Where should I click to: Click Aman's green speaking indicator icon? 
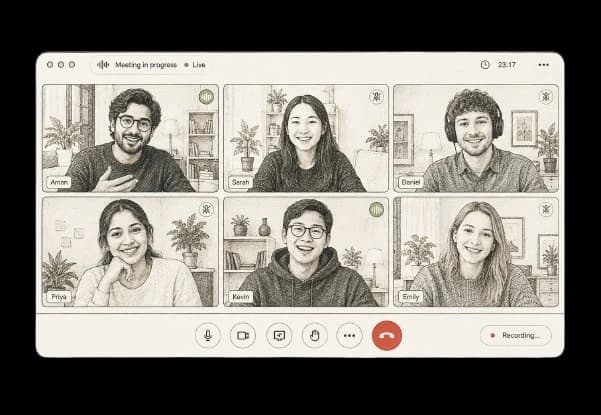[206, 97]
